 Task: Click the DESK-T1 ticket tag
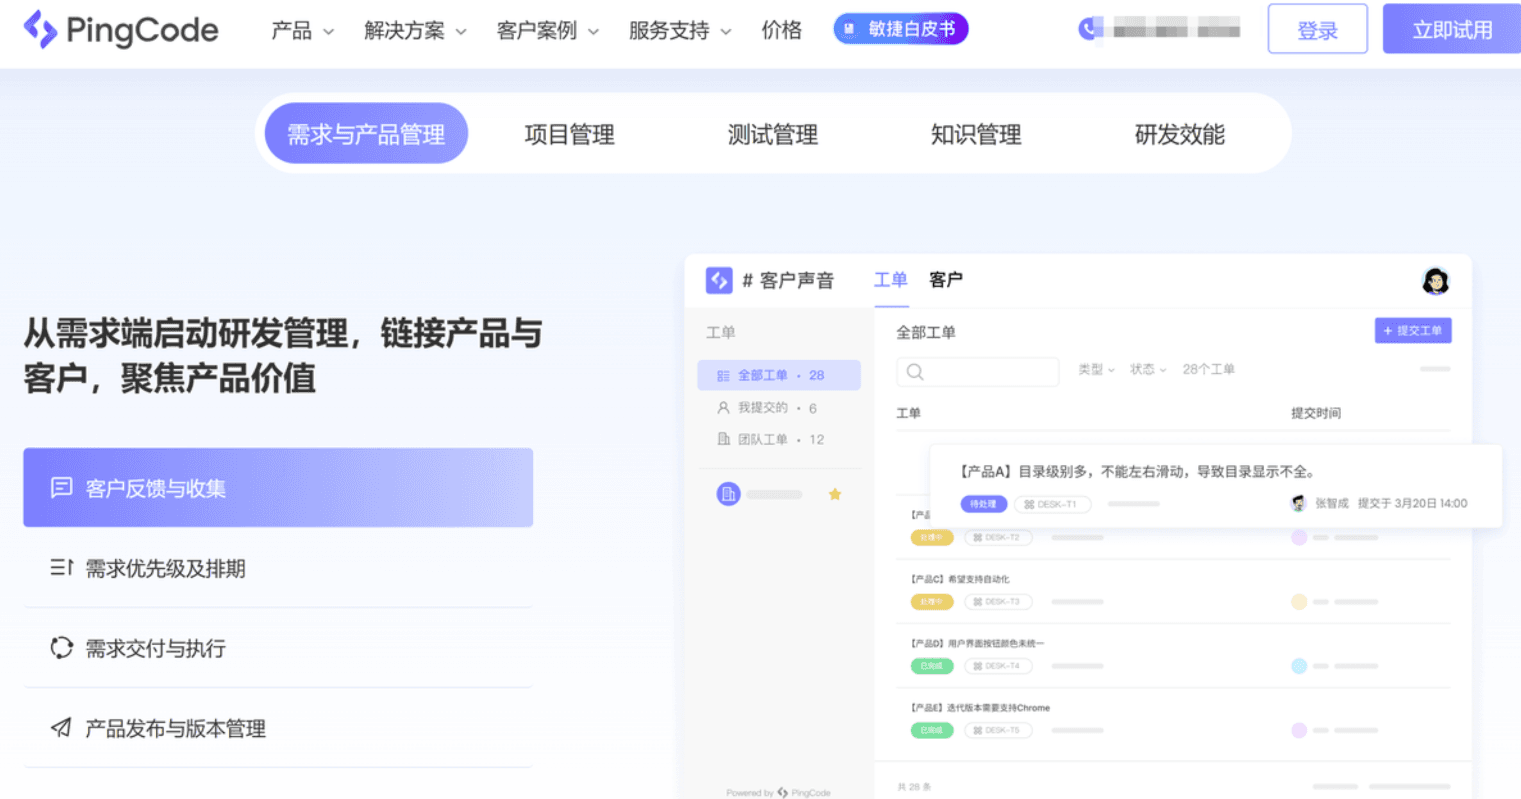(x=1052, y=504)
